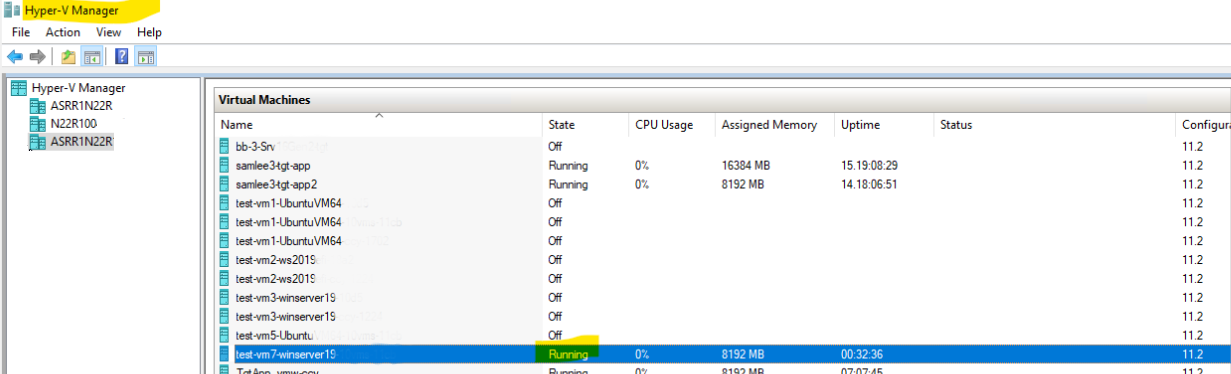This screenshot has height=374, width=1231.
Task: Select the test-vm7-winserver19 virtual machine
Action: pyautogui.click(x=724, y=354)
